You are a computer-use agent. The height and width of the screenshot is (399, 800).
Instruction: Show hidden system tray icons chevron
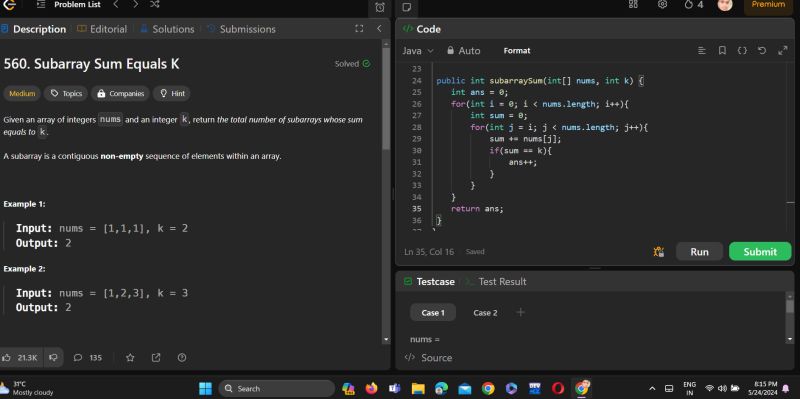pos(652,389)
